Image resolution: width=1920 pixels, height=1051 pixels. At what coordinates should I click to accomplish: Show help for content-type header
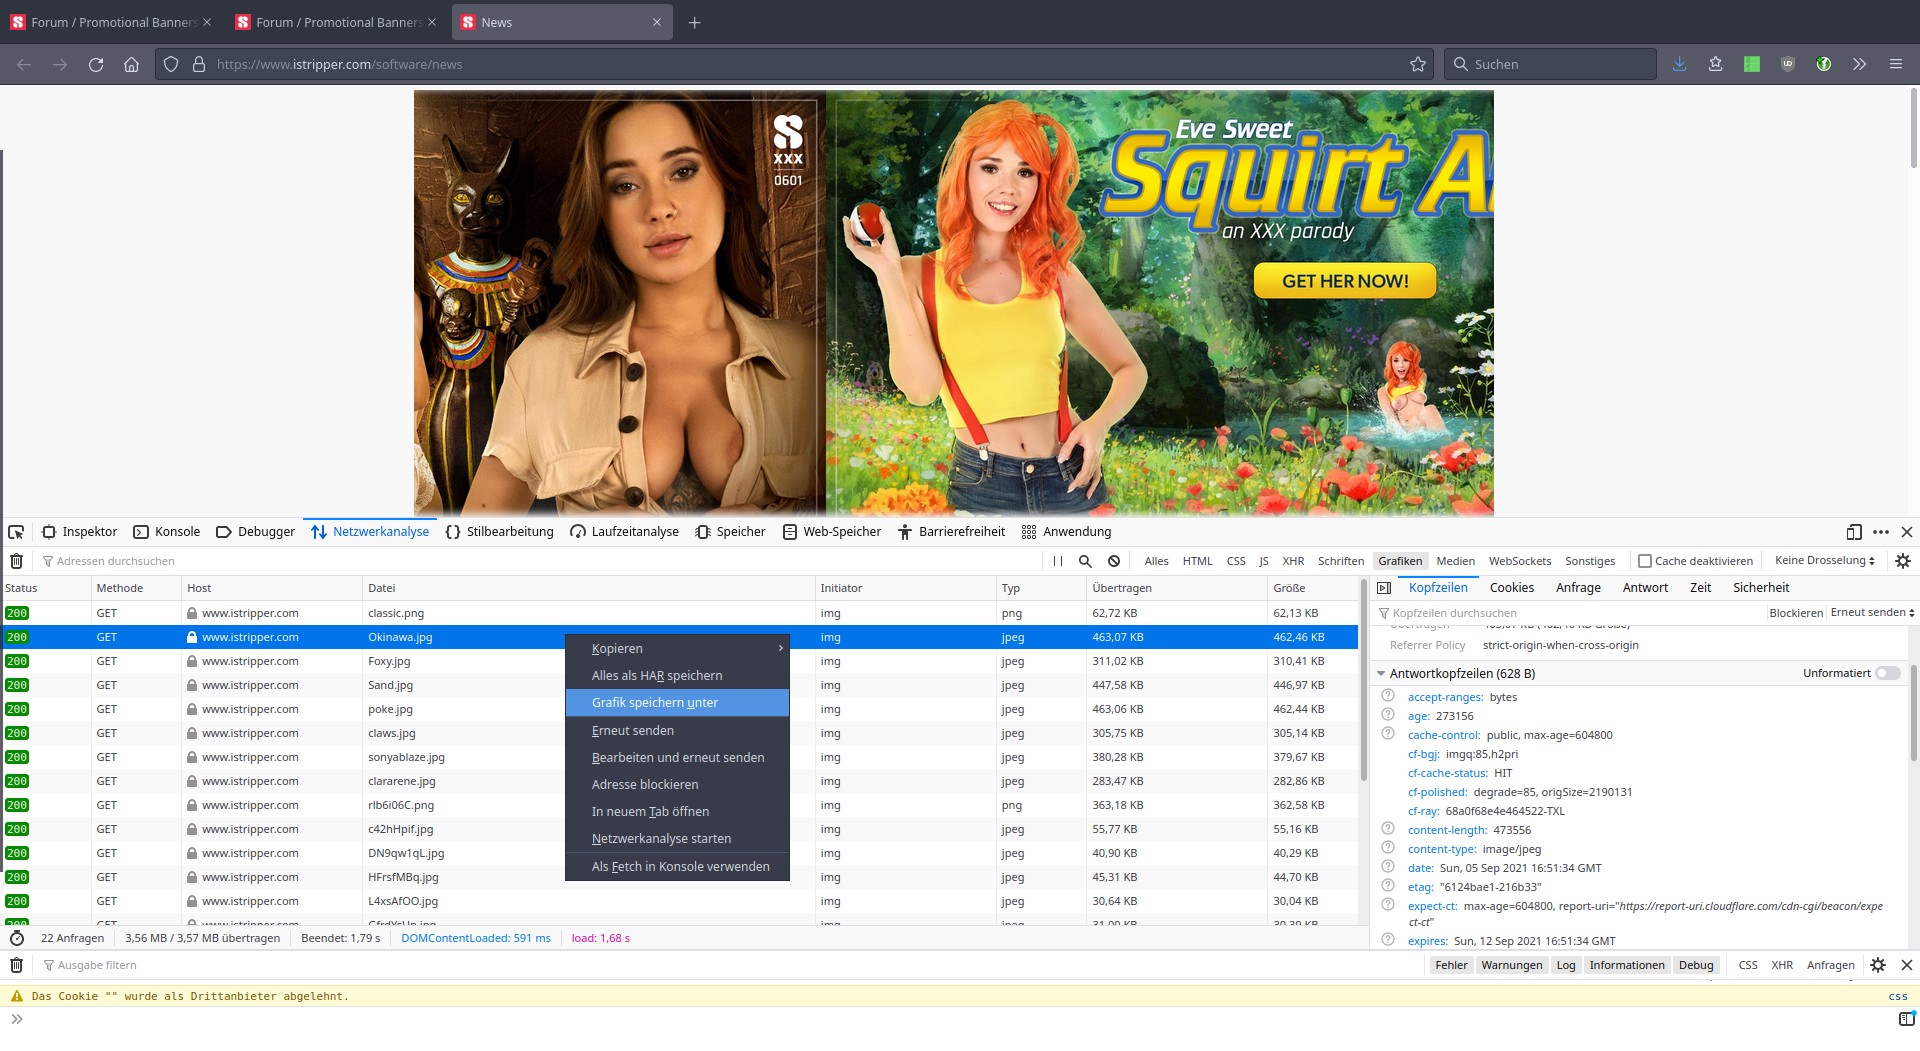tap(1387, 848)
